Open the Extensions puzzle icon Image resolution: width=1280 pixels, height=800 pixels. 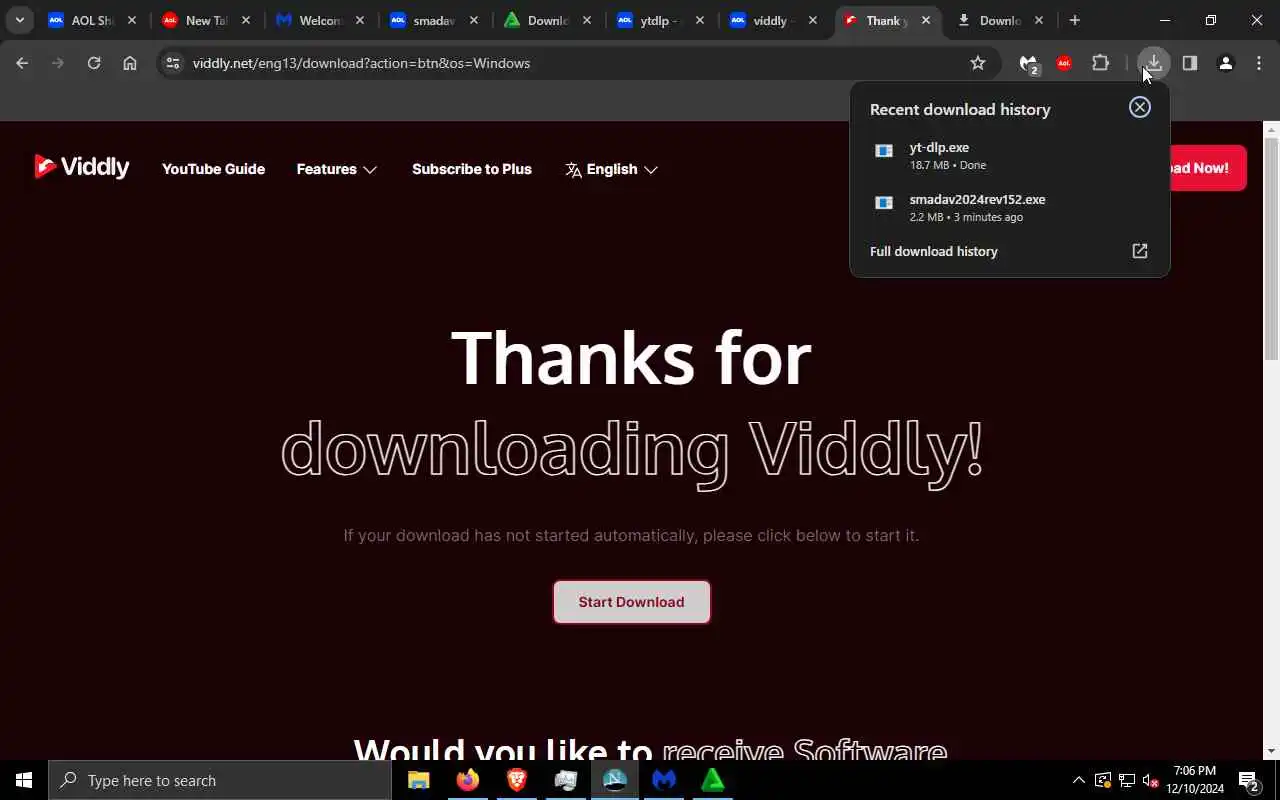(1101, 63)
